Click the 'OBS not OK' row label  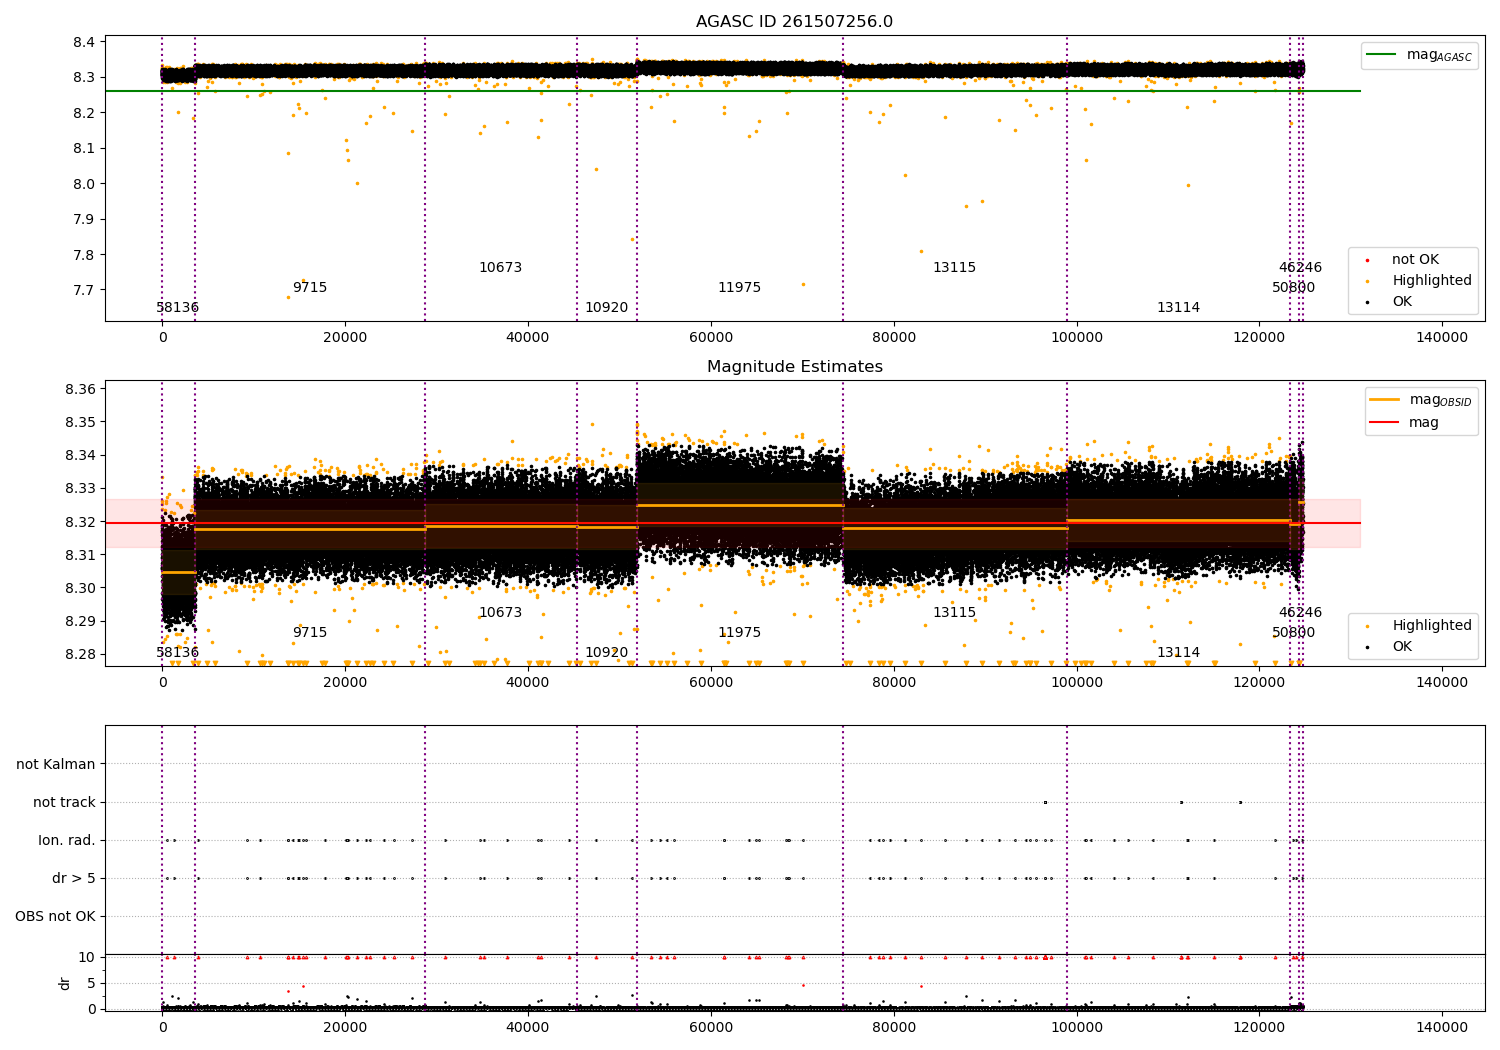pyautogui.click(x=55, y=917)
